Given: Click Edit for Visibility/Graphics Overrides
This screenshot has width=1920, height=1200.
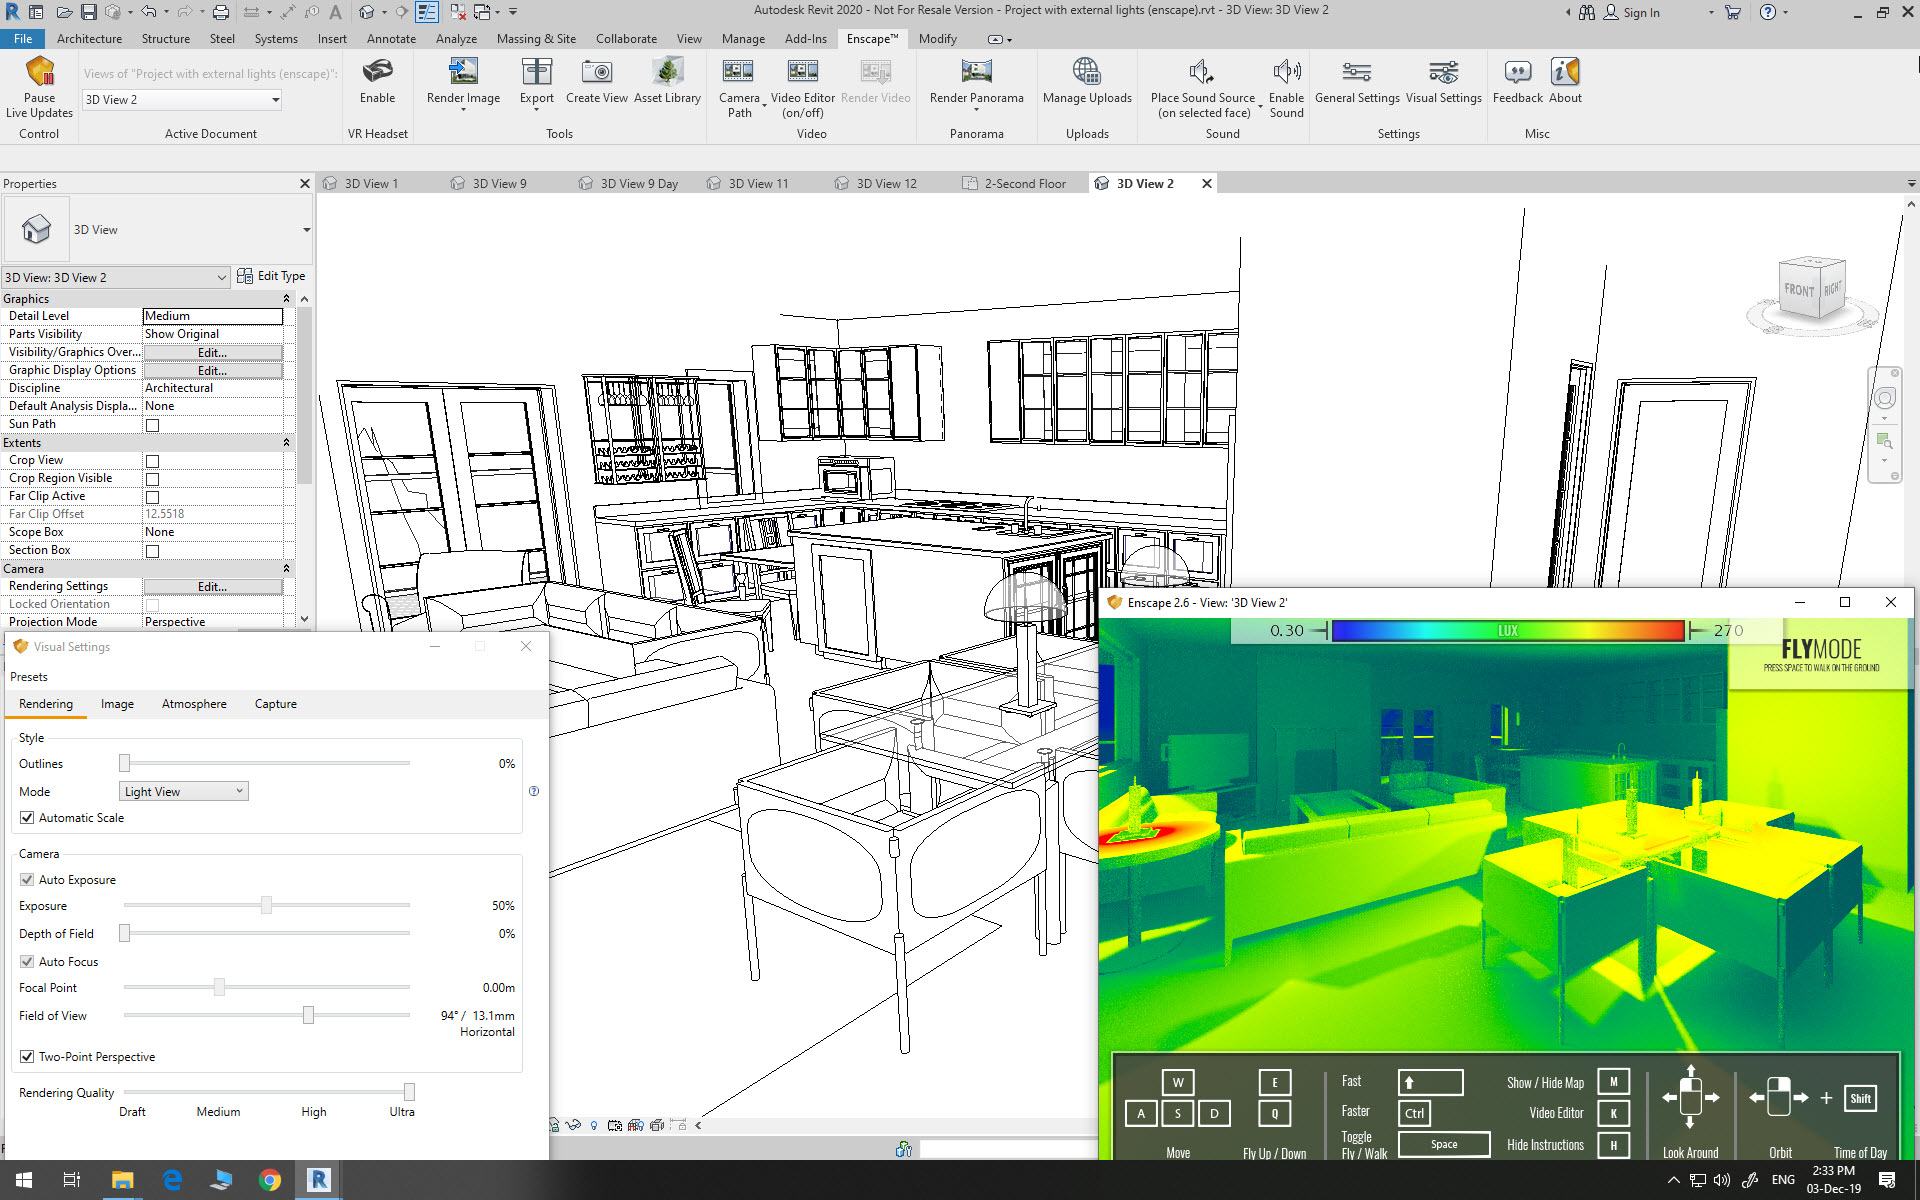Looking at the screenshot, I should tap(212, 353).
